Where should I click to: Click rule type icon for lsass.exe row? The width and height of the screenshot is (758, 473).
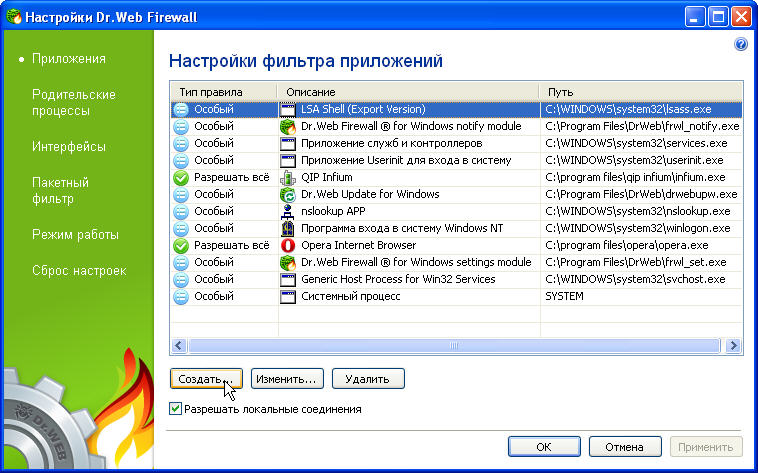[x=181, y=109]
